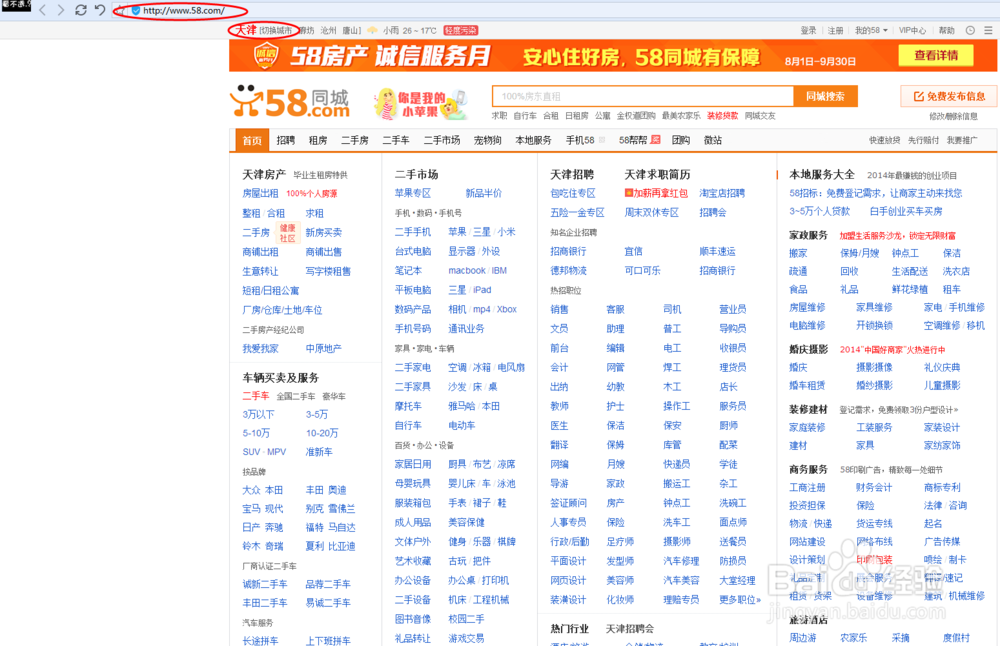Image resolution: width=1000 pixels, height=646 pixels.
Task: Click 免费发布信息 button
Action: click(x=949, y=96)
